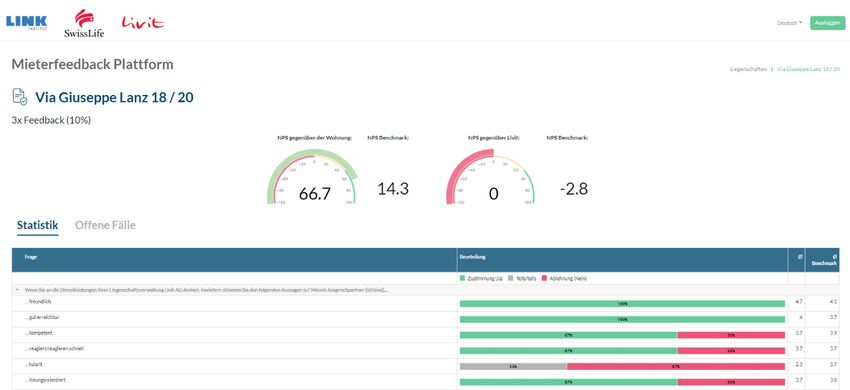Click the Livit logo
The image size is (850, 390).
tap(143, 22)
